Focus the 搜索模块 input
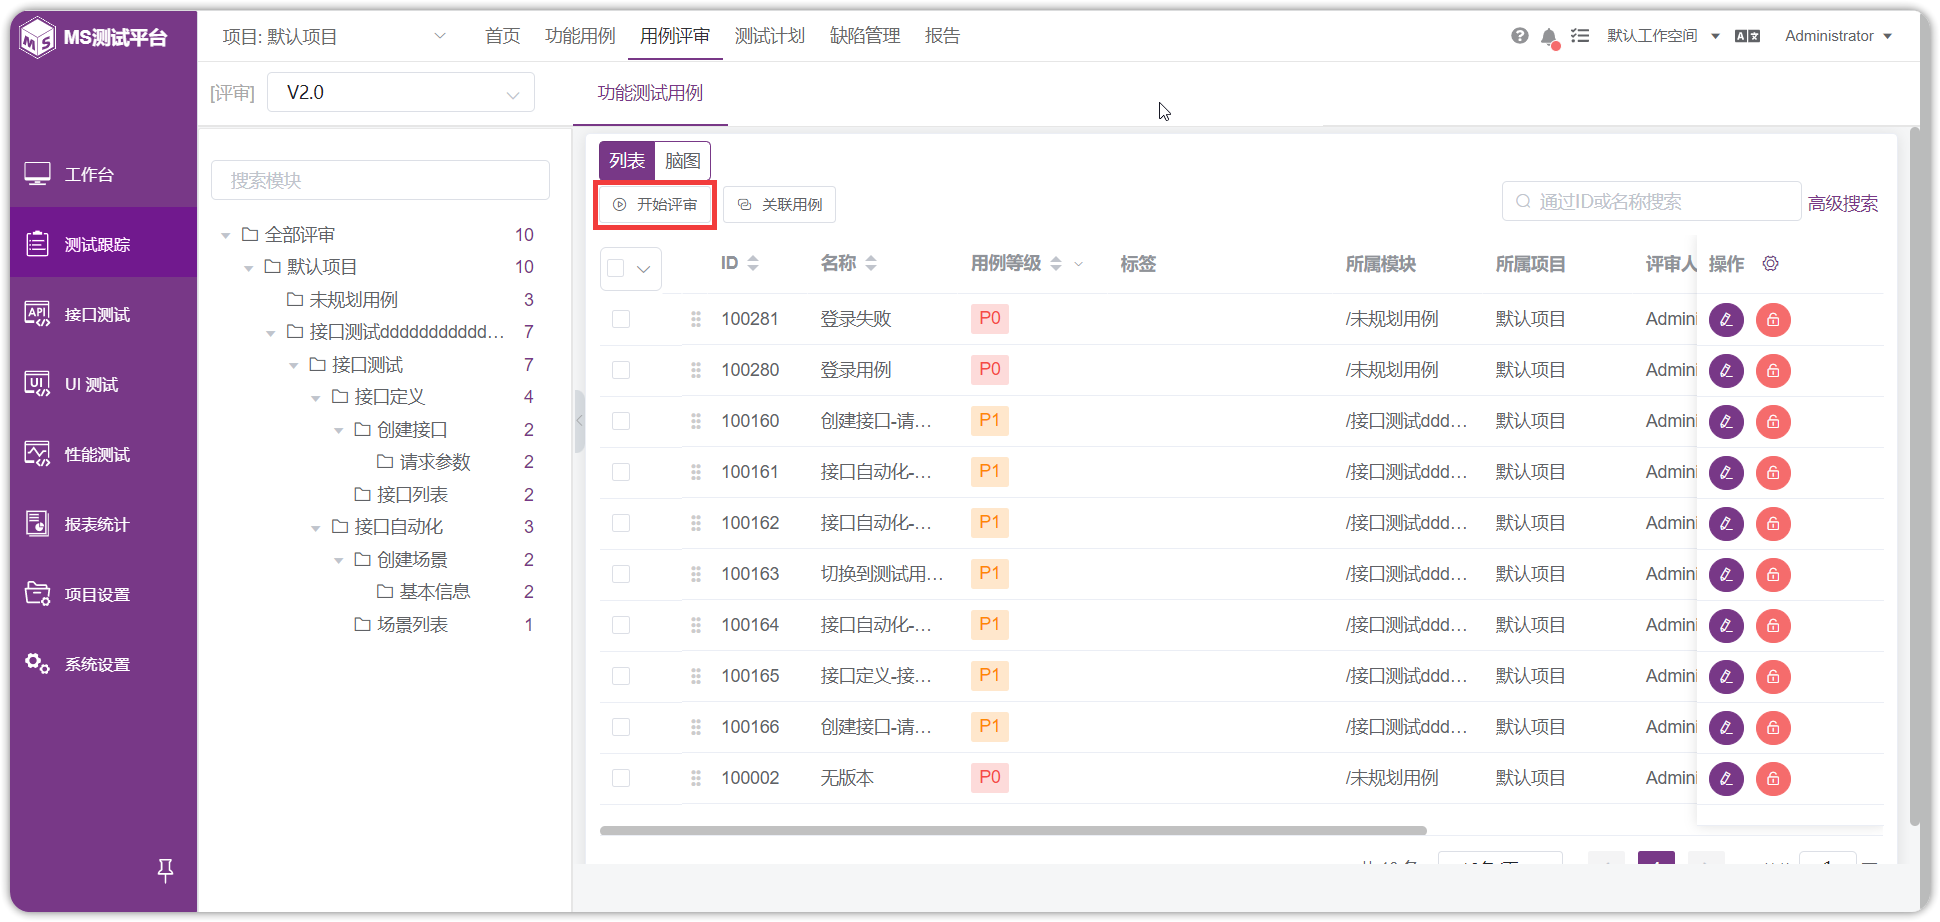 coord(380,180)
